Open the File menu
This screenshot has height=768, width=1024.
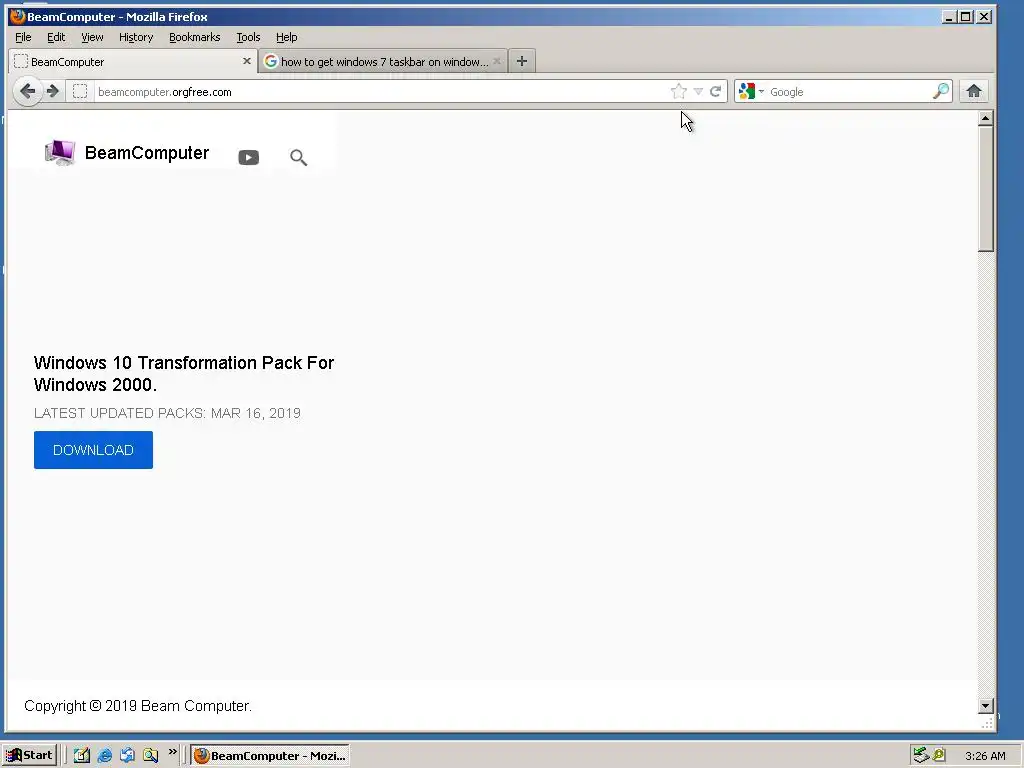(x=23, y=37)
